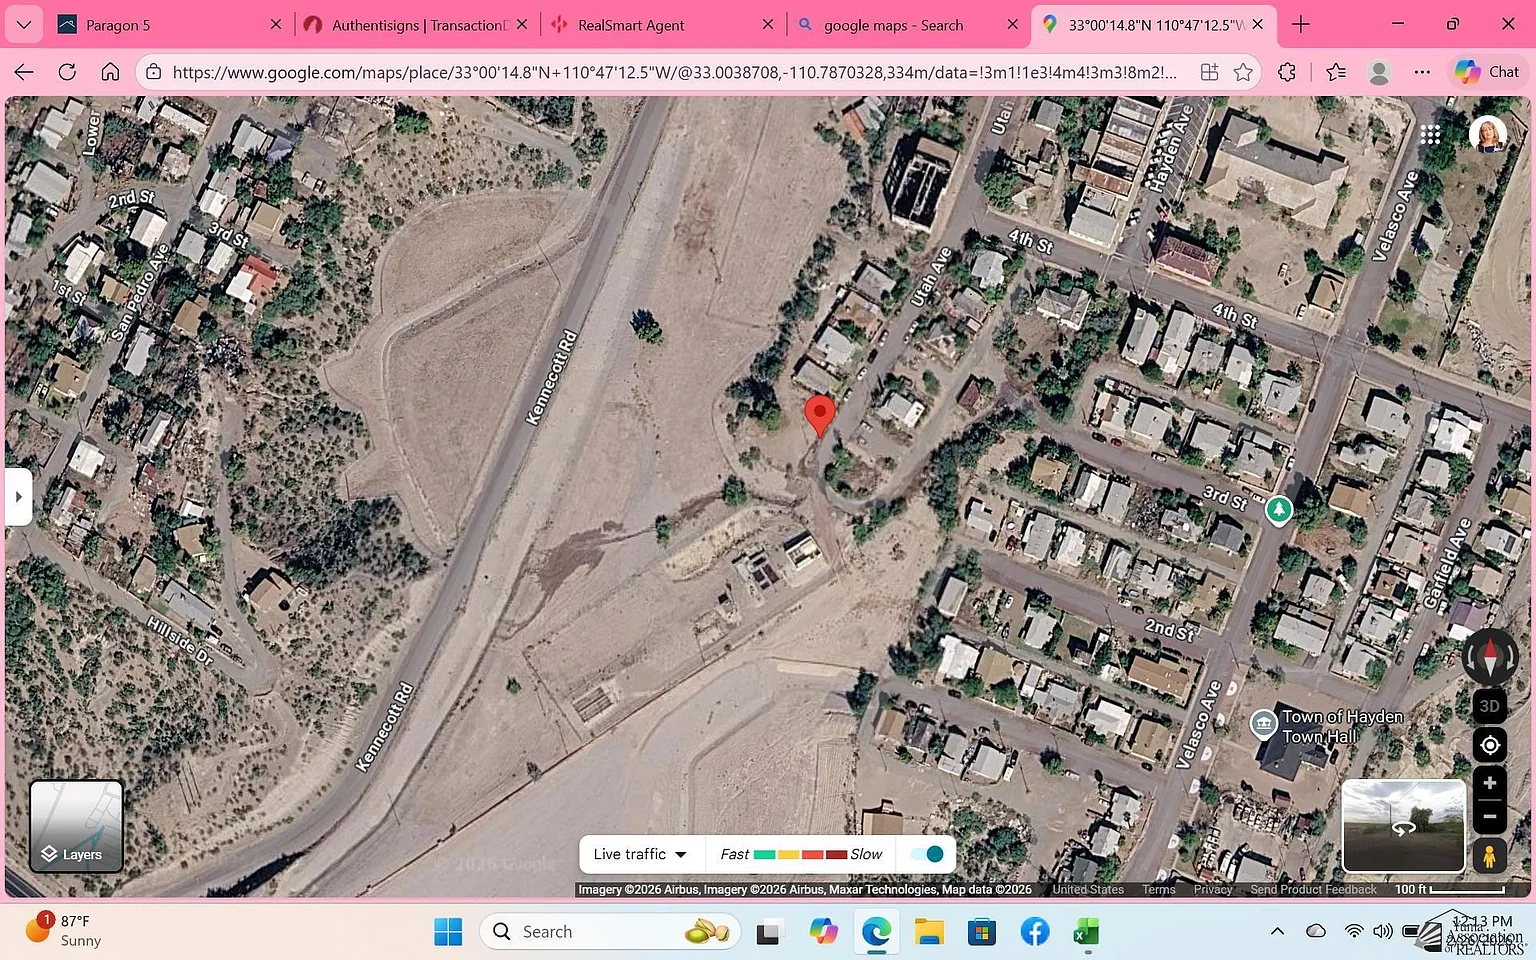Expand hidden taskbar icons chevron
Screen dimensions: 1536x960
pyautogui.click(x=1277, y=931)
